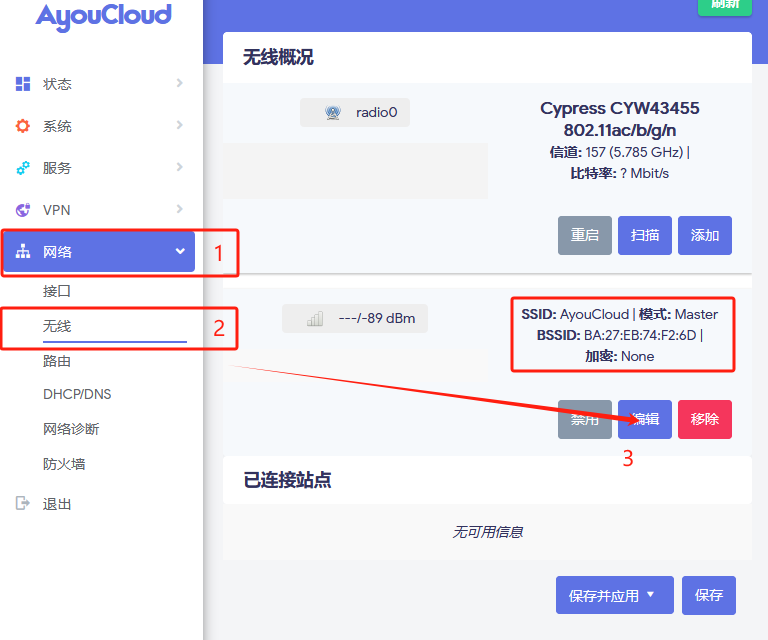This screenshot has height=640, width=768.
Task: Click the logout exit icon
Action: (x=23, y=504)
